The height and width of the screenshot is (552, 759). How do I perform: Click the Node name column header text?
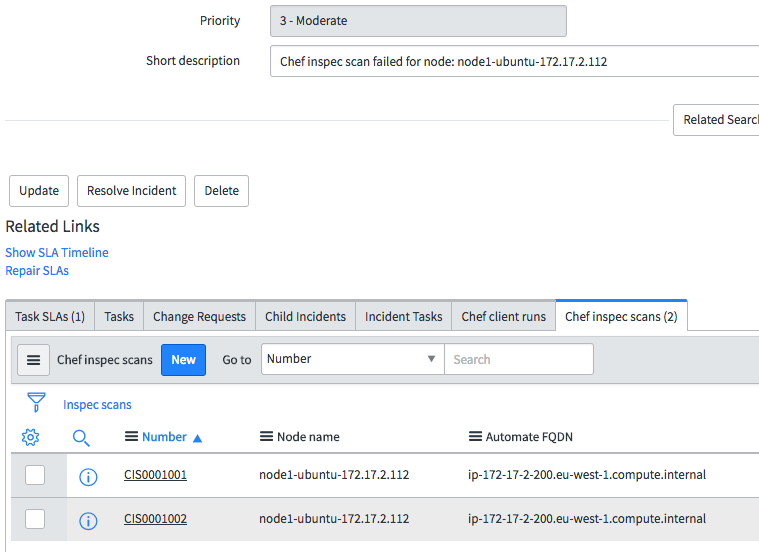308,437
